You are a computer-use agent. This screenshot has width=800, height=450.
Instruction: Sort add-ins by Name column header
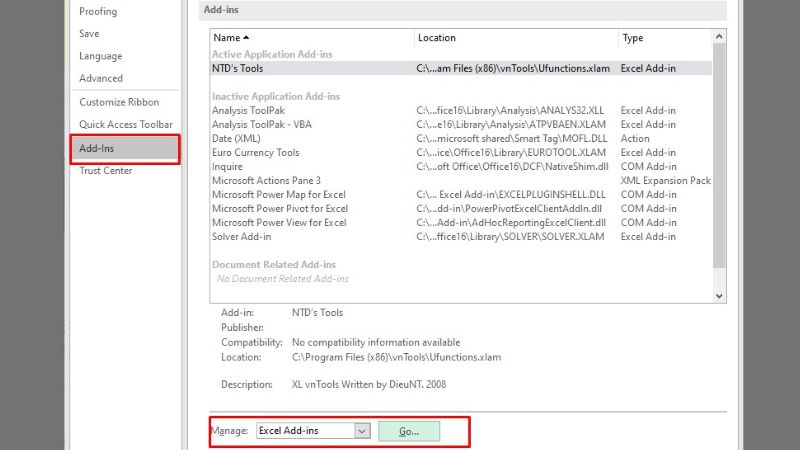click(x=312, y=38)
